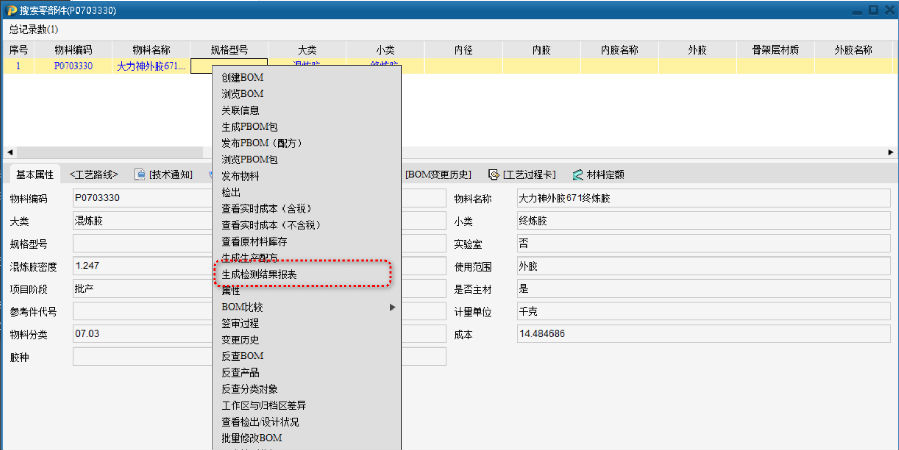The width and height of the screenshot is (899, 450).
Task: Choose 批量修改BOM menu entry
Action: point(252,438)
